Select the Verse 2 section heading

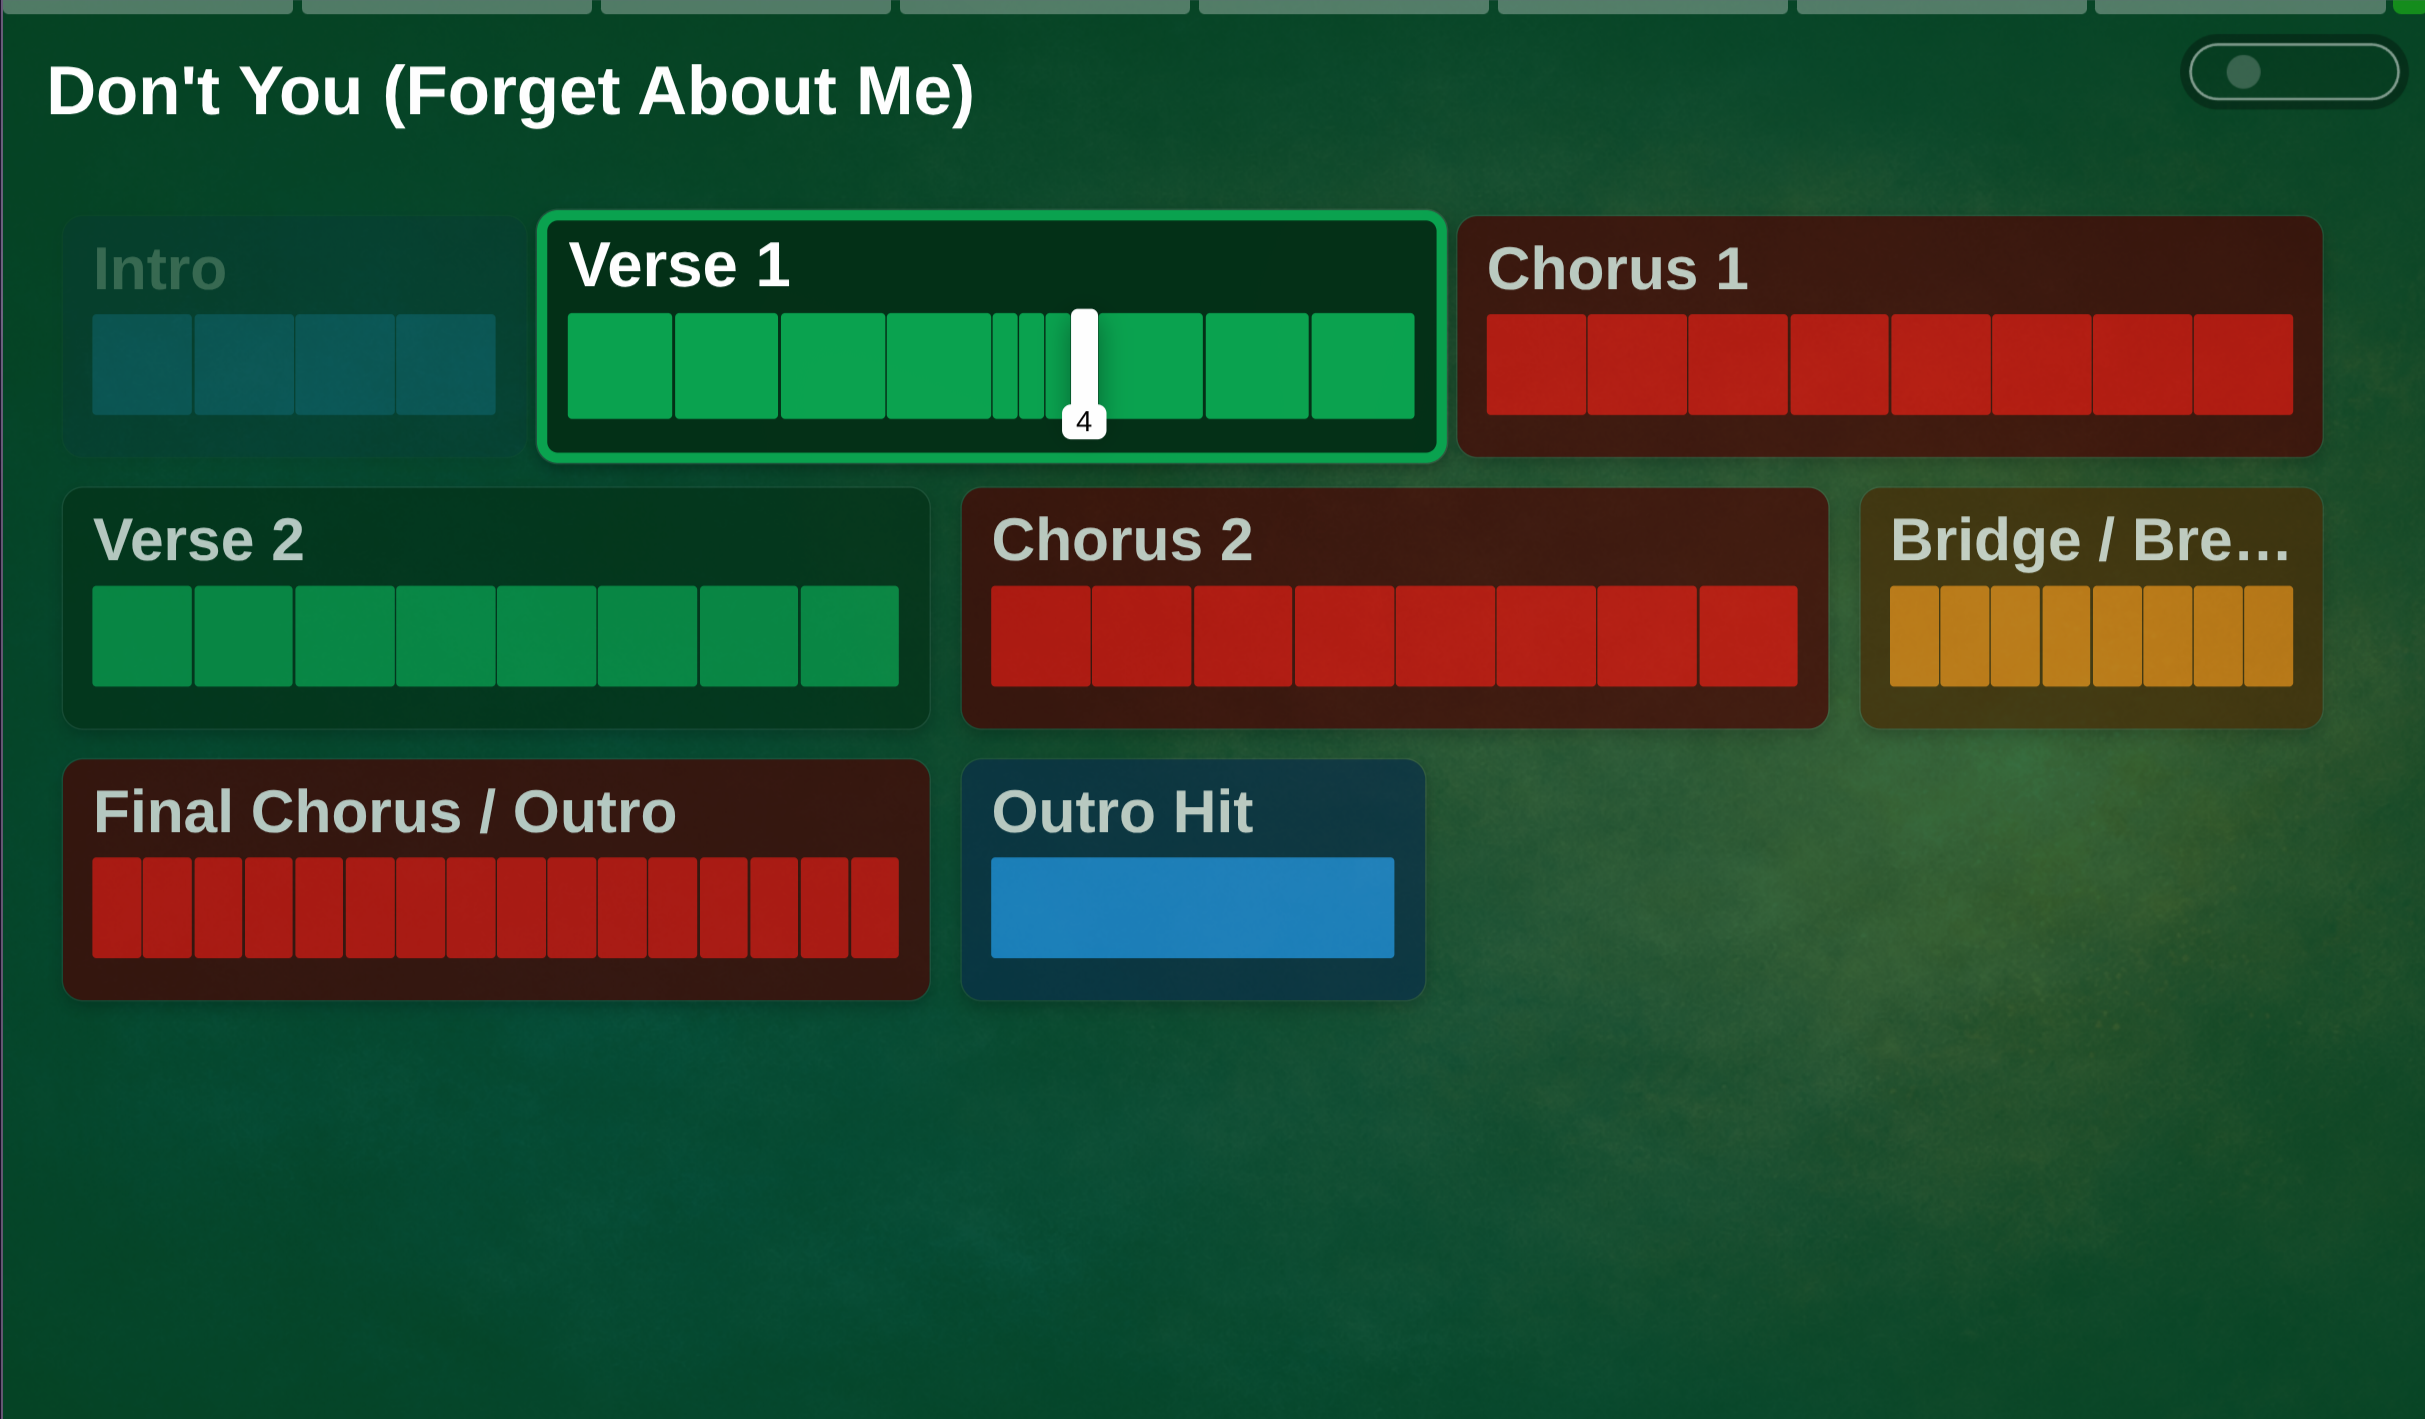point(198,541)
